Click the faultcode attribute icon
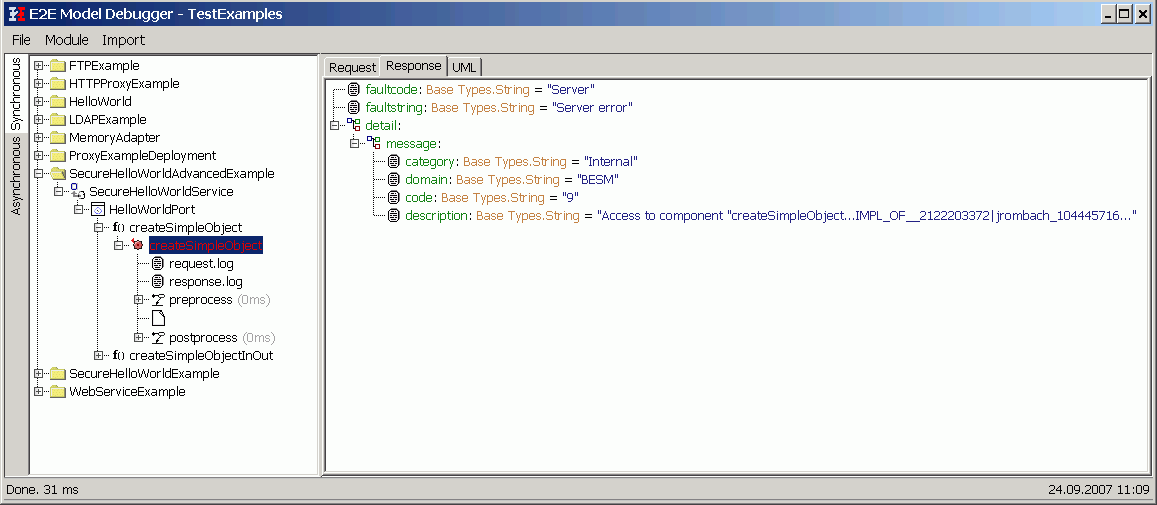The height and width of the screenshot is (505, 1157). tap(353, 90)
